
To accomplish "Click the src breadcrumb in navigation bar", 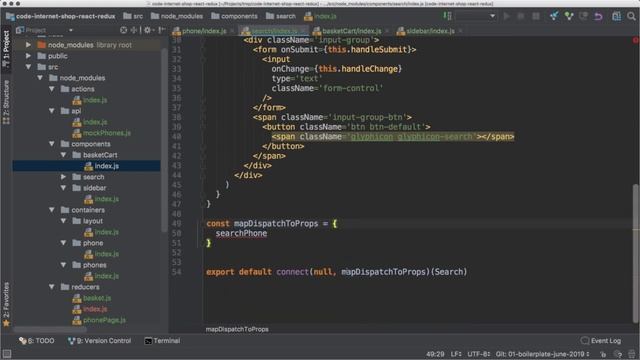I will [x=133, y=16].
